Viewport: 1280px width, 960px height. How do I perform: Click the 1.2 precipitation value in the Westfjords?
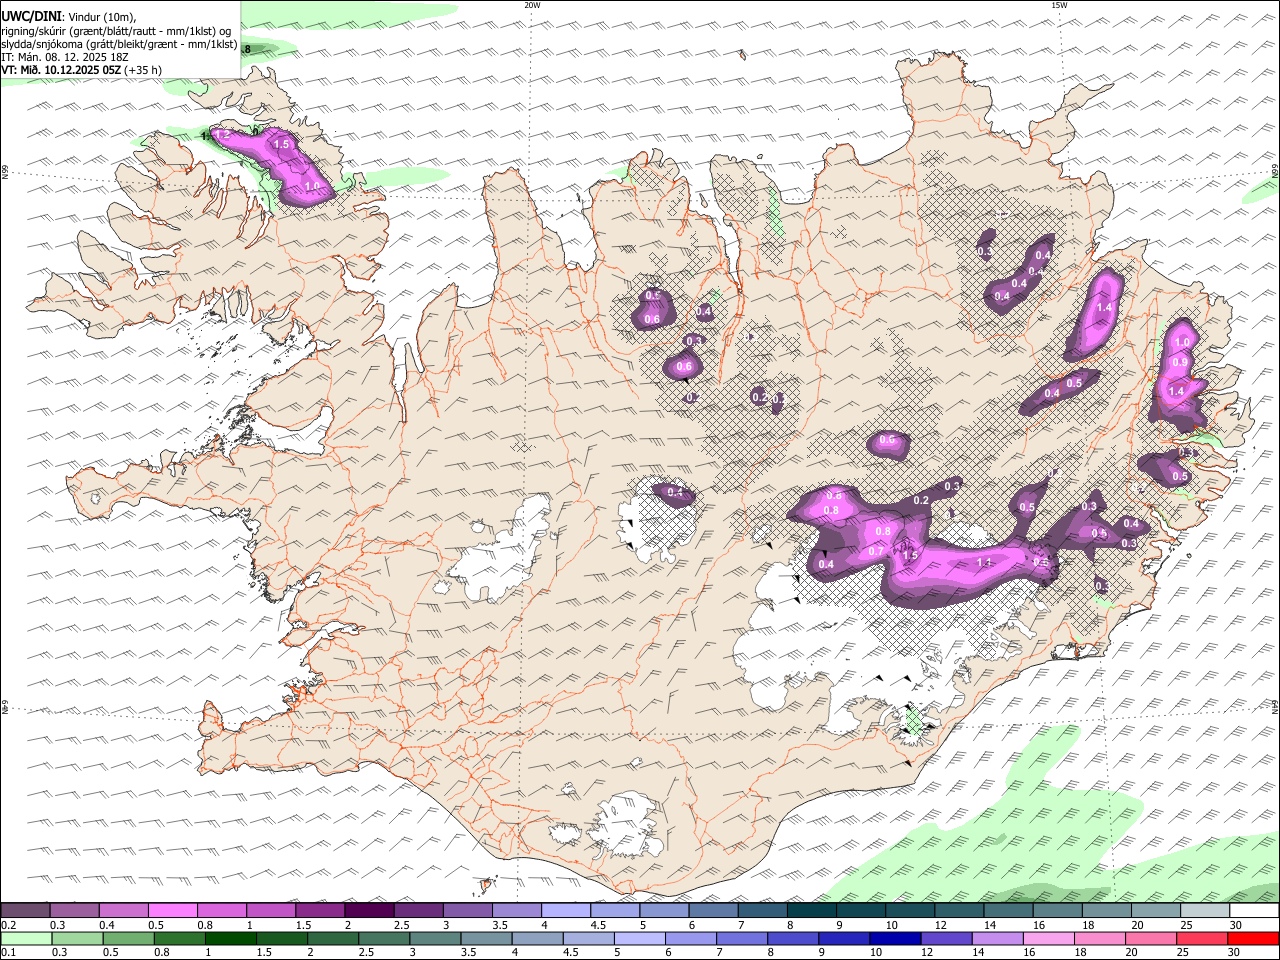coord(223,134)
